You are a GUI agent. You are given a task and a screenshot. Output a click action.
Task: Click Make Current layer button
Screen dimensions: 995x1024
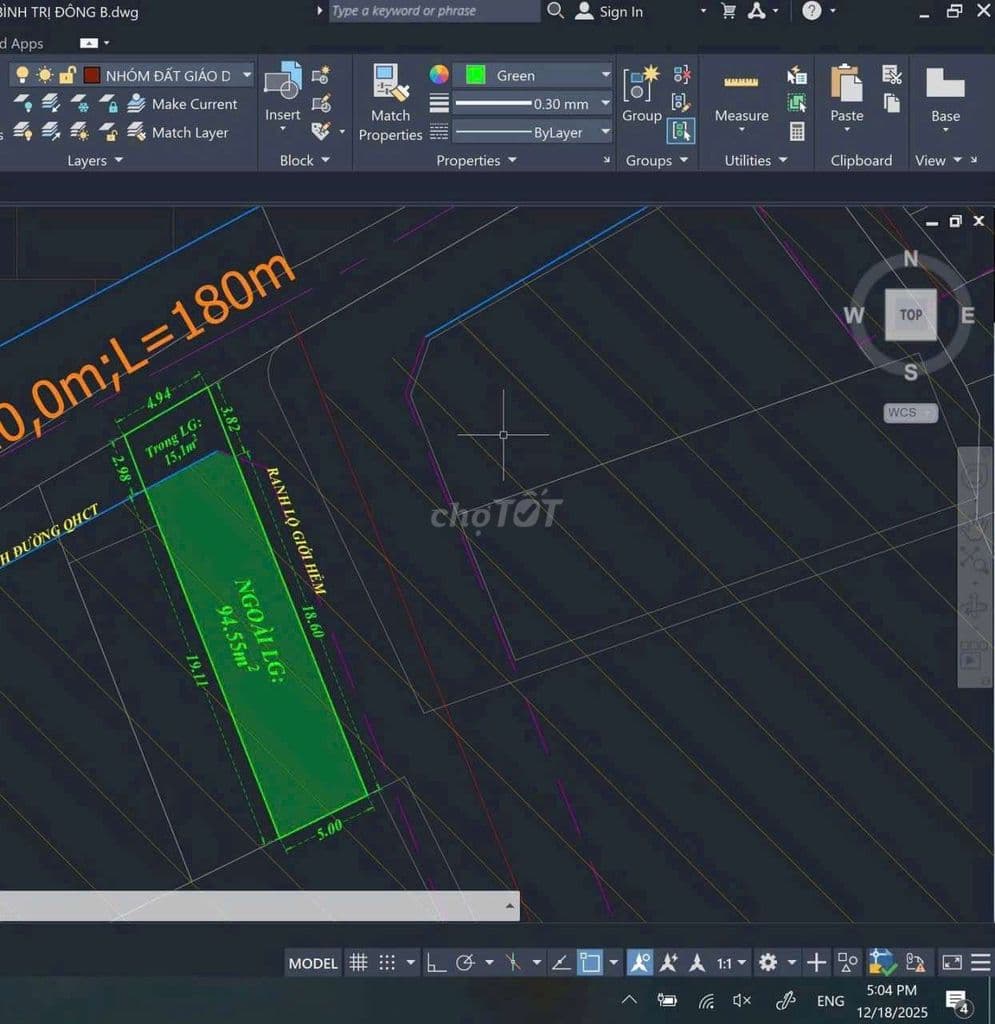click(x=194, y=104)
